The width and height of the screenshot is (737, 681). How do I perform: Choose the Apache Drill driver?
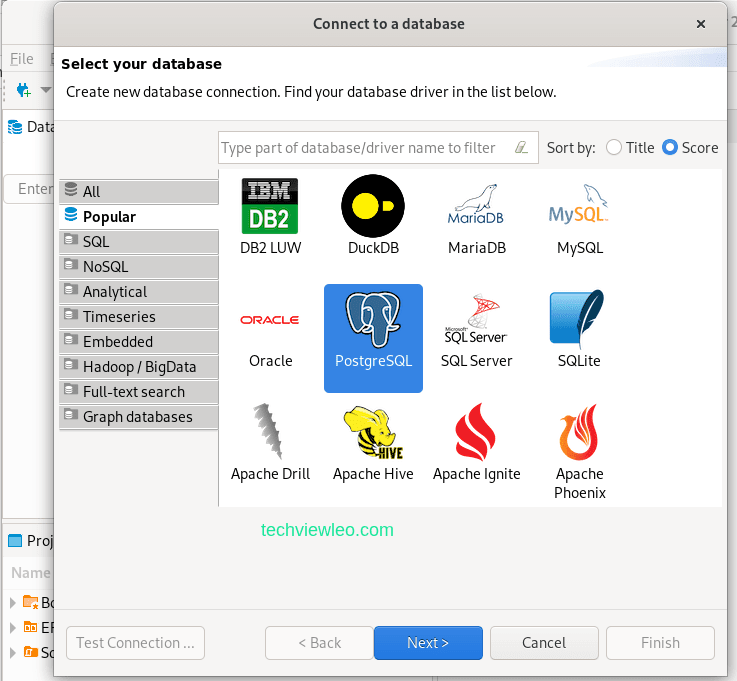tap(270, 444)
